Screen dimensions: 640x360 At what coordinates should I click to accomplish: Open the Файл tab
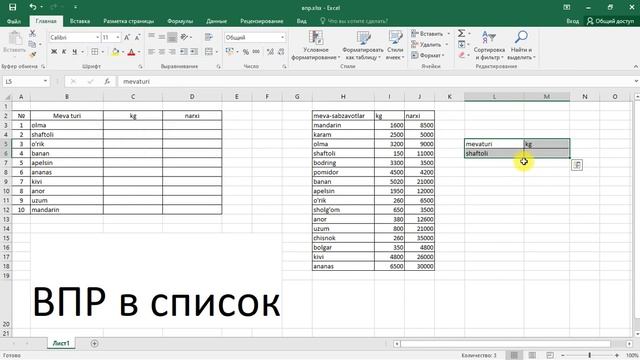pyautogui.click(x=14, y=21)
